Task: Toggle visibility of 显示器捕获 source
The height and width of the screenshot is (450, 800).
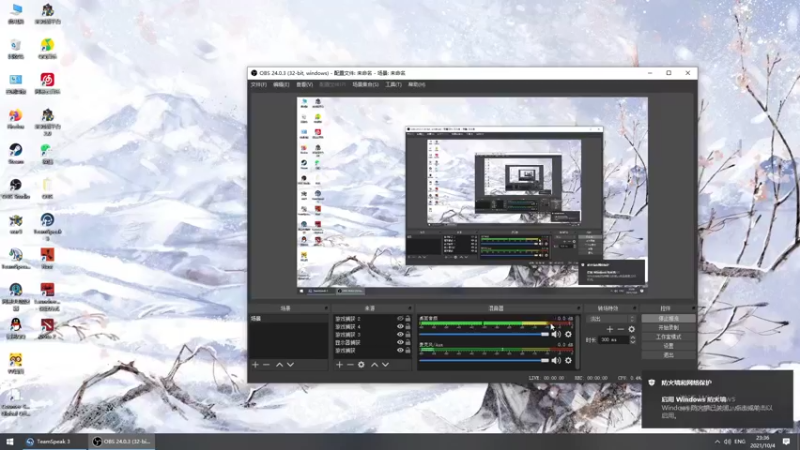Action: (x=400, y=342)
